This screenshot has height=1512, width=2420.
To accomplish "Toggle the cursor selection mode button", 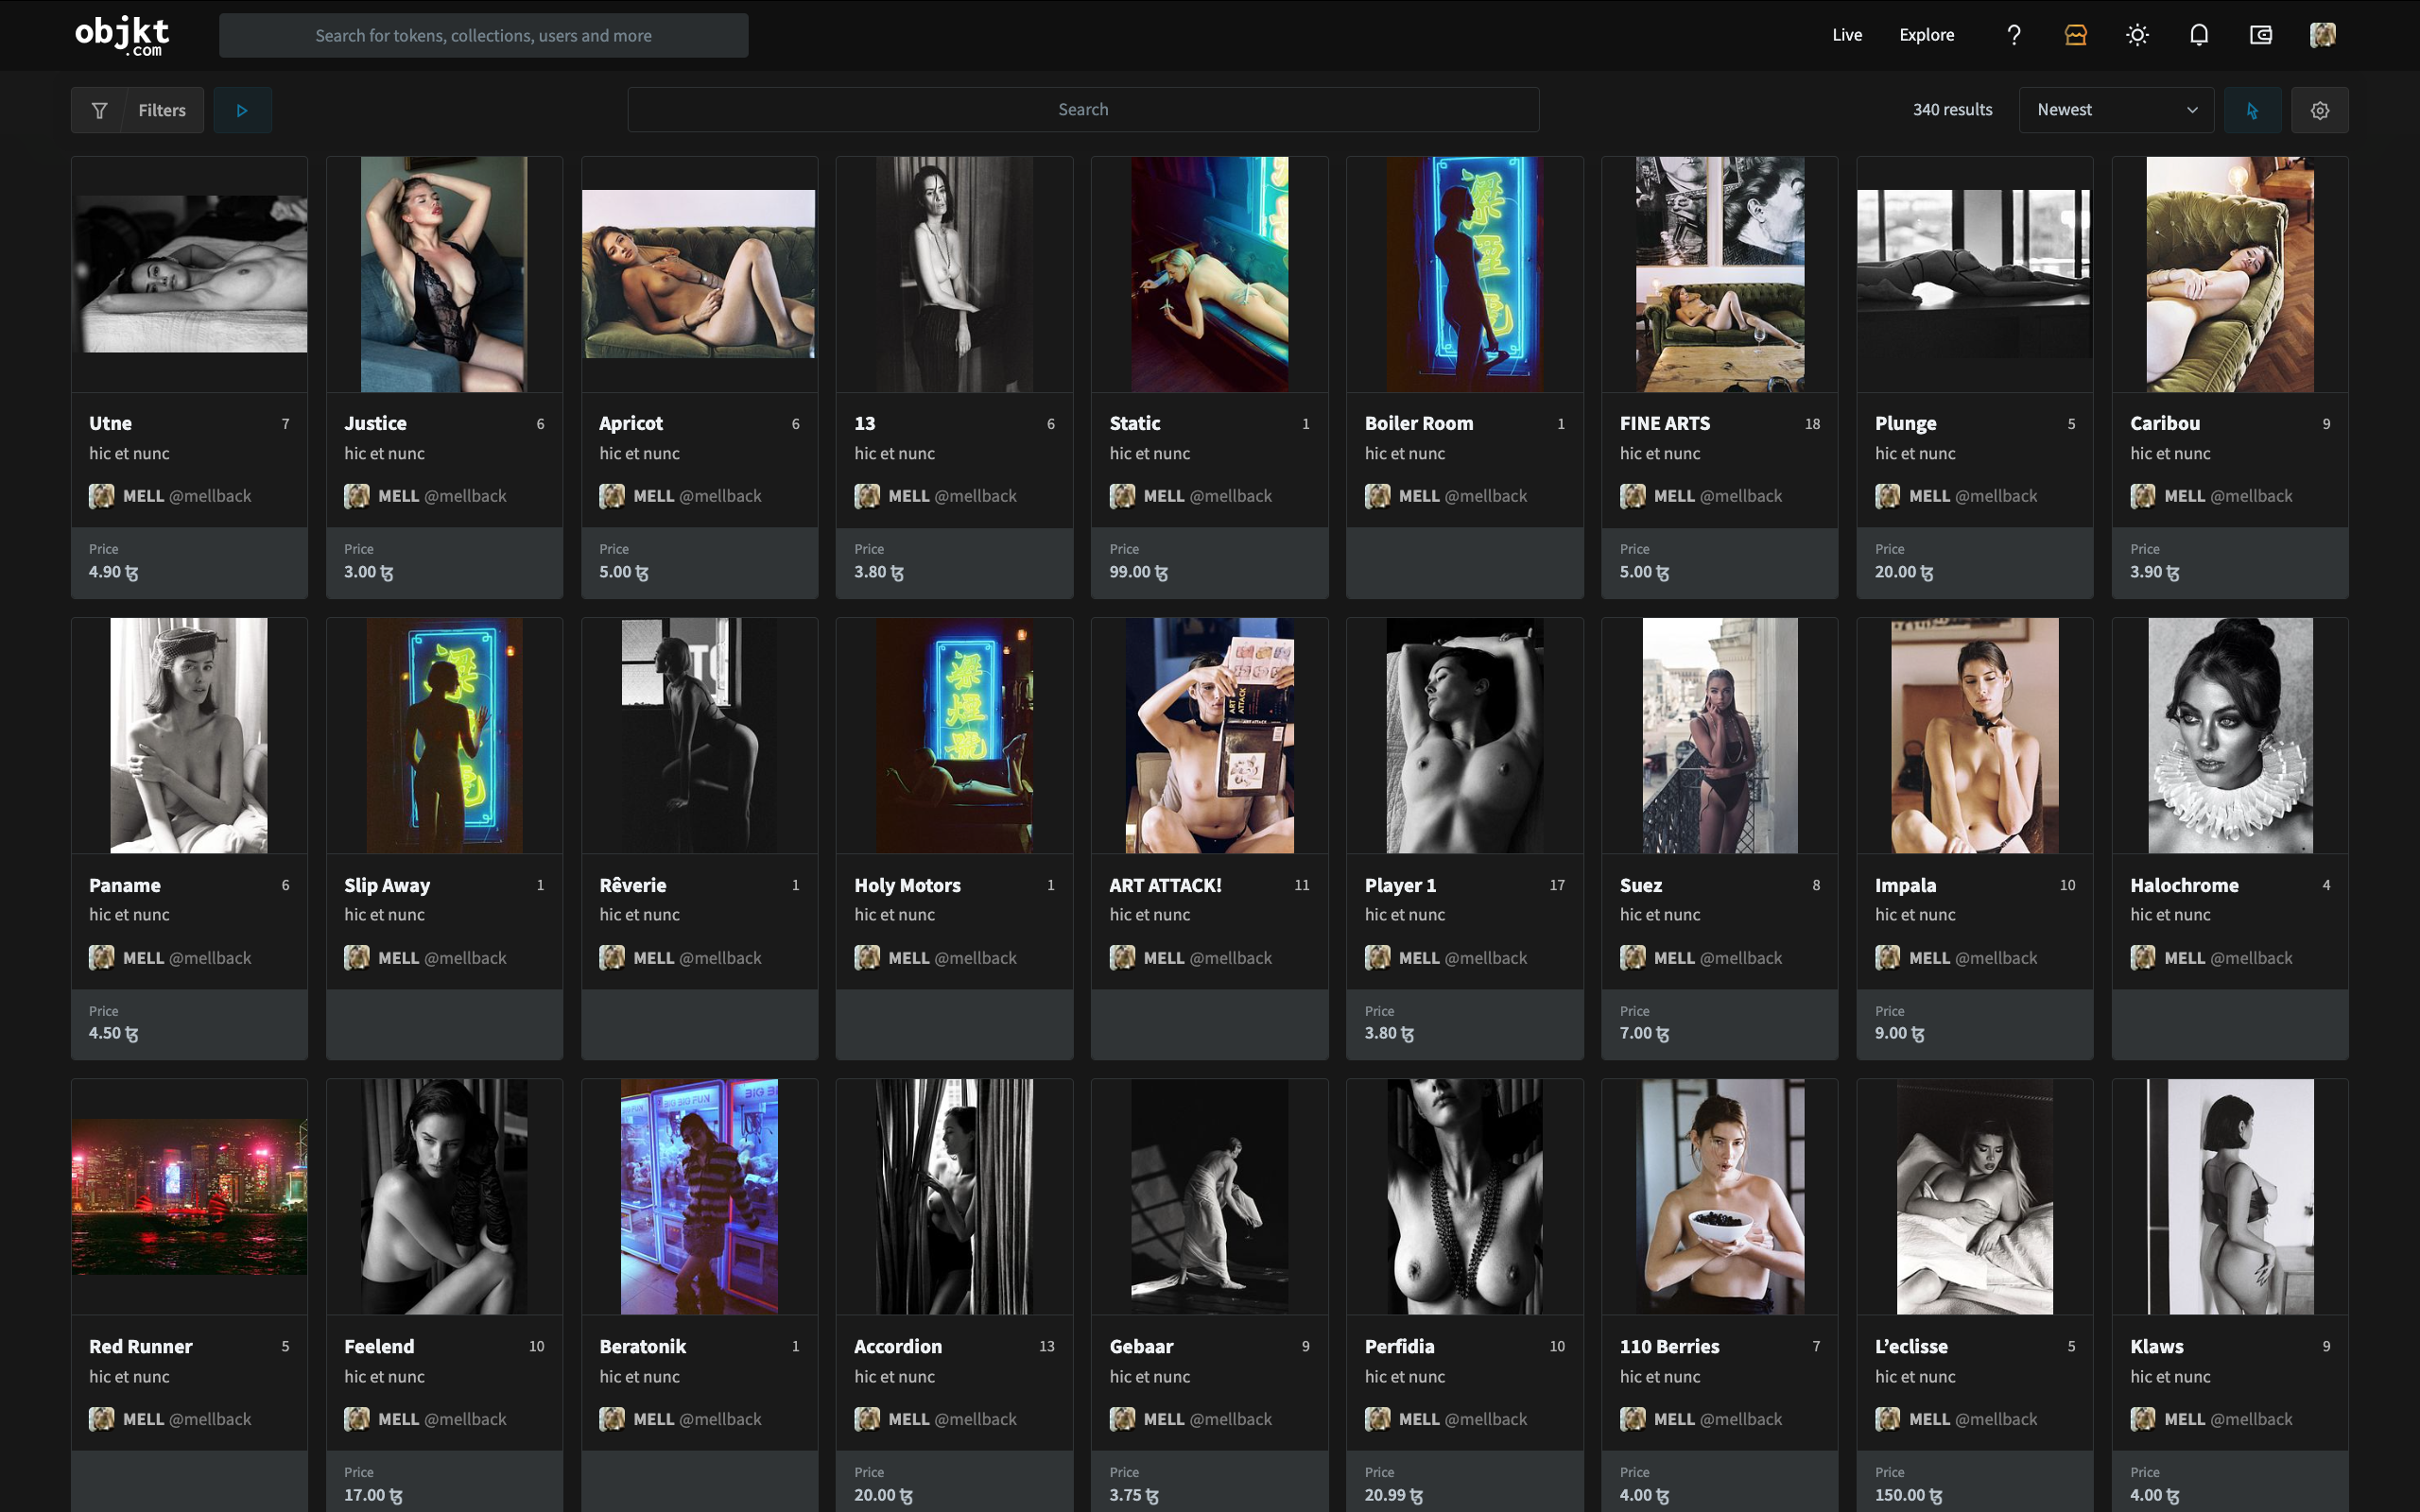I will (x=2252, y=110).
